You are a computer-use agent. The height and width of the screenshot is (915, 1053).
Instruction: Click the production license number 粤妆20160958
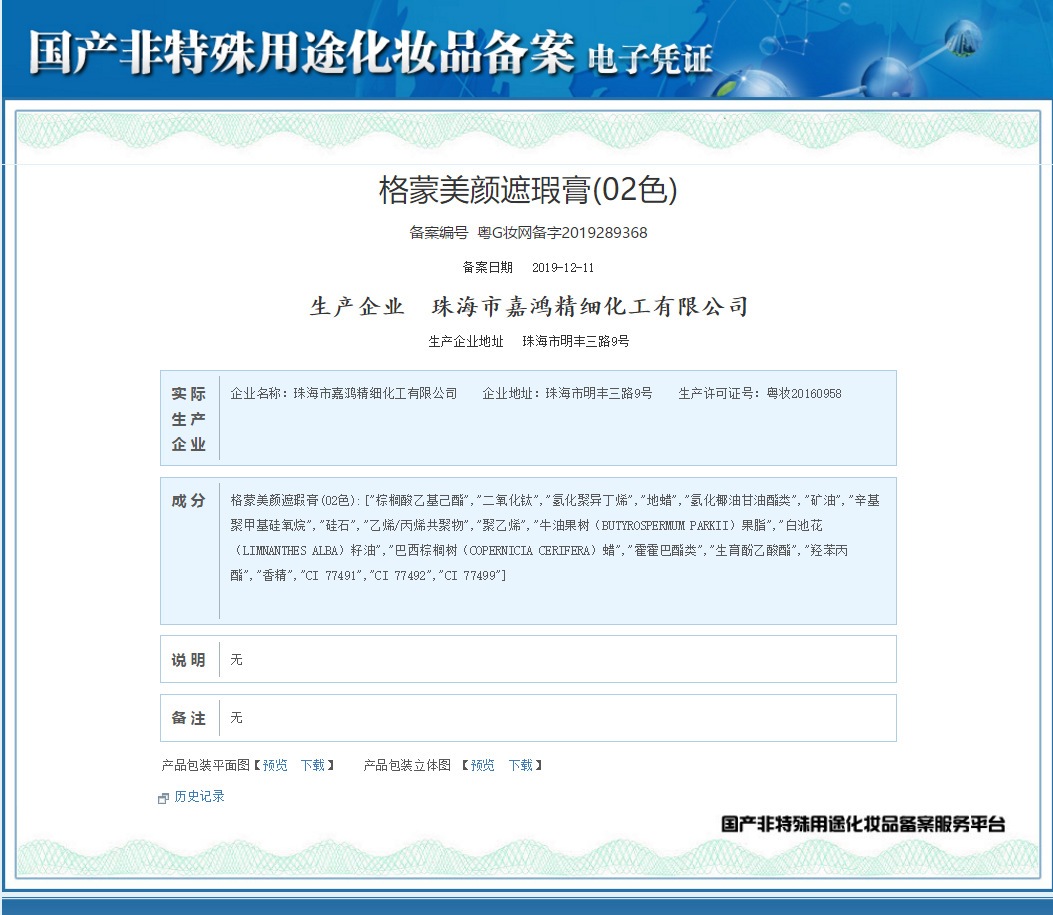804,393
